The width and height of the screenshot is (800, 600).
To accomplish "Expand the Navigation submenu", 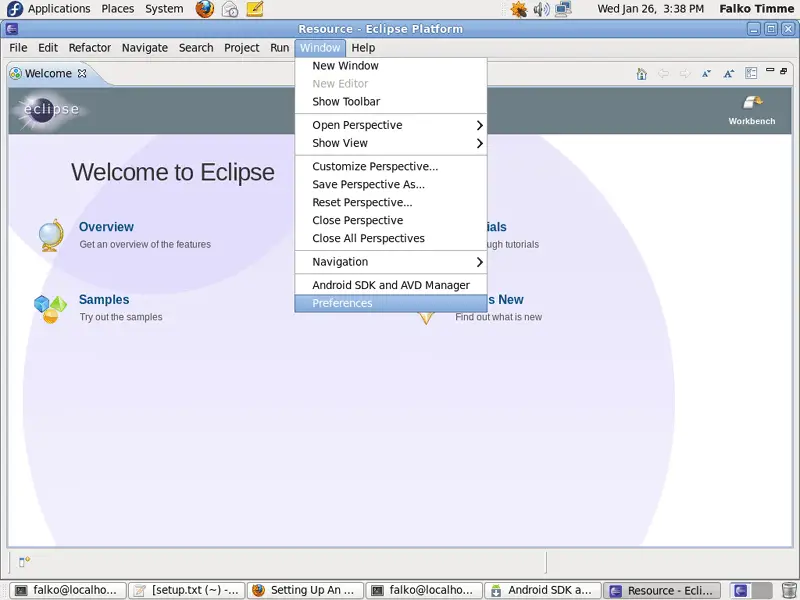I will [x=391, y=262].
